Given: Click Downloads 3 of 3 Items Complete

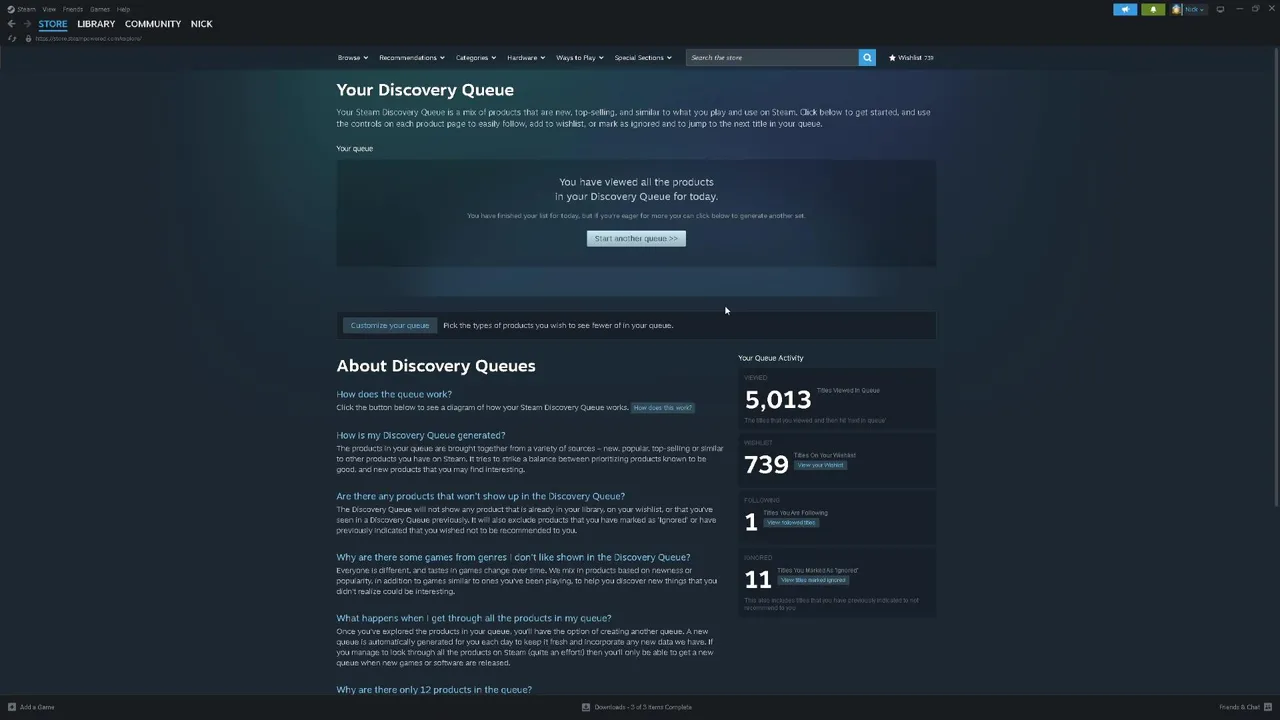Looking at the screenshot, I should [x=643, y=707].
